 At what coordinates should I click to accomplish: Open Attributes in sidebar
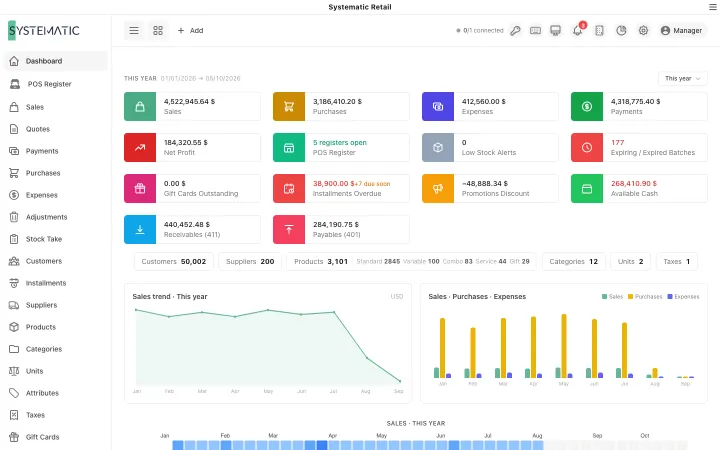pos(56,394)
